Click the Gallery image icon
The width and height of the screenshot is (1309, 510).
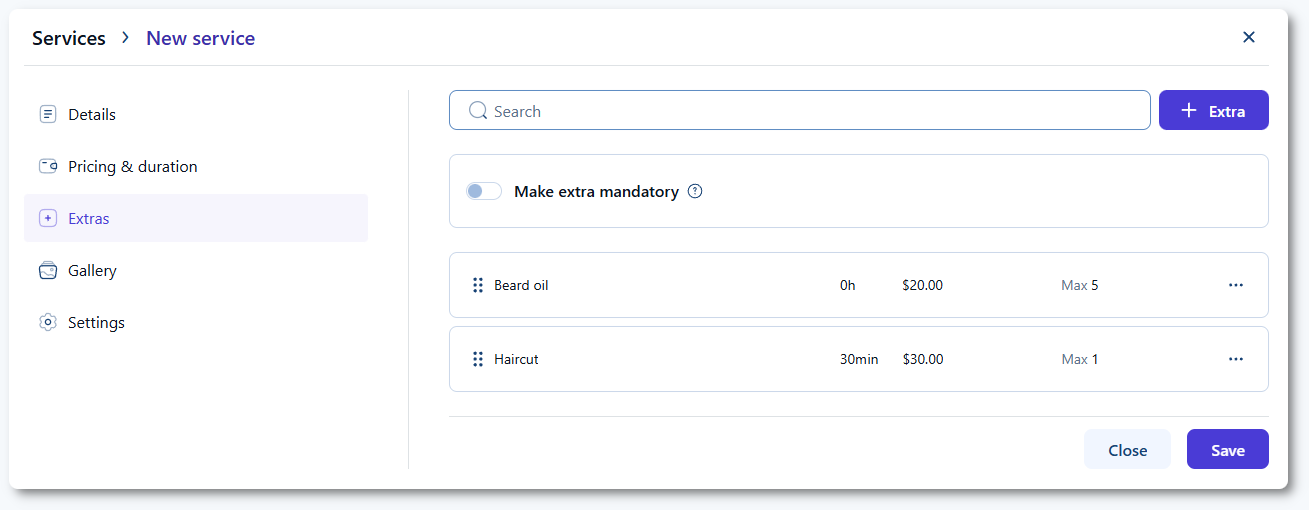(x=47, y=270)
